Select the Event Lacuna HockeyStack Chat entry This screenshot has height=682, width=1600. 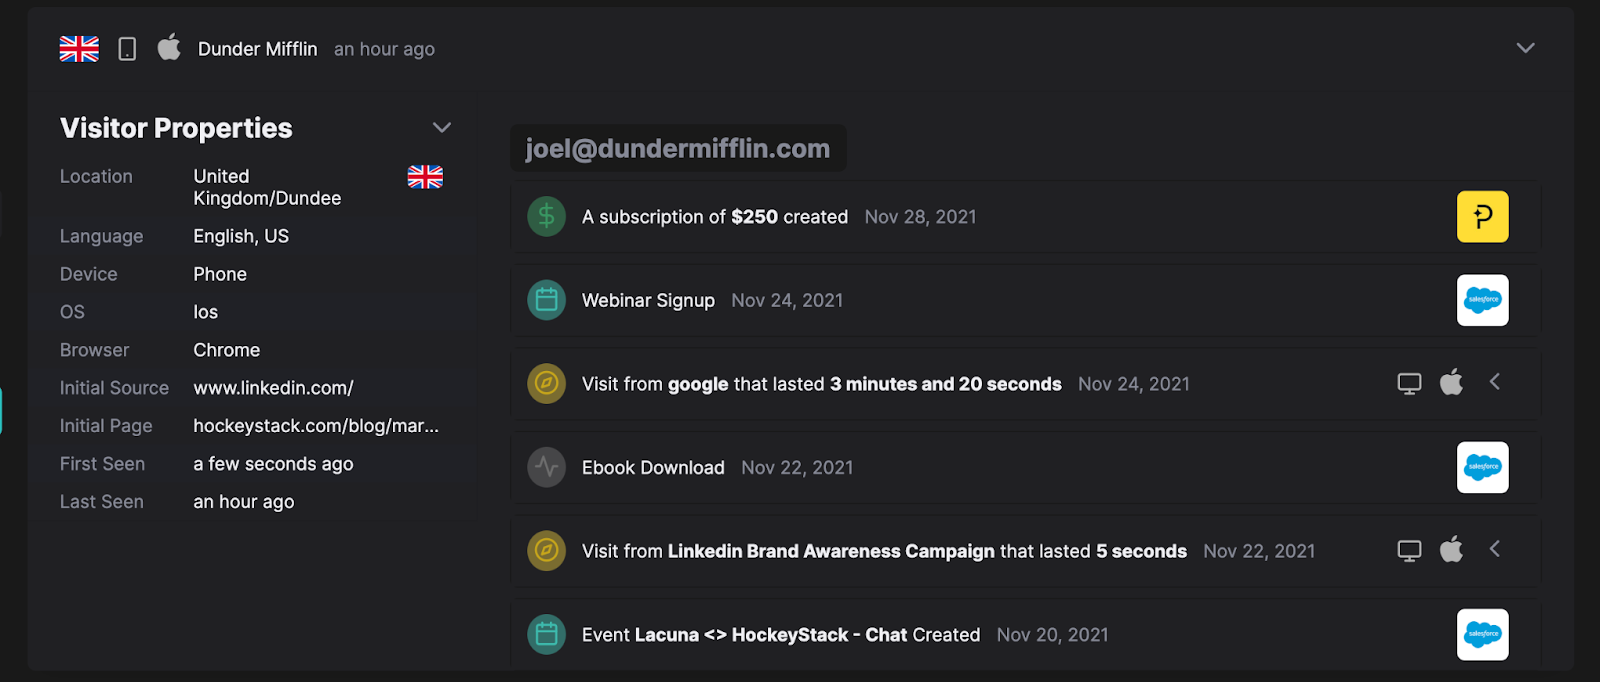(780, 635)
